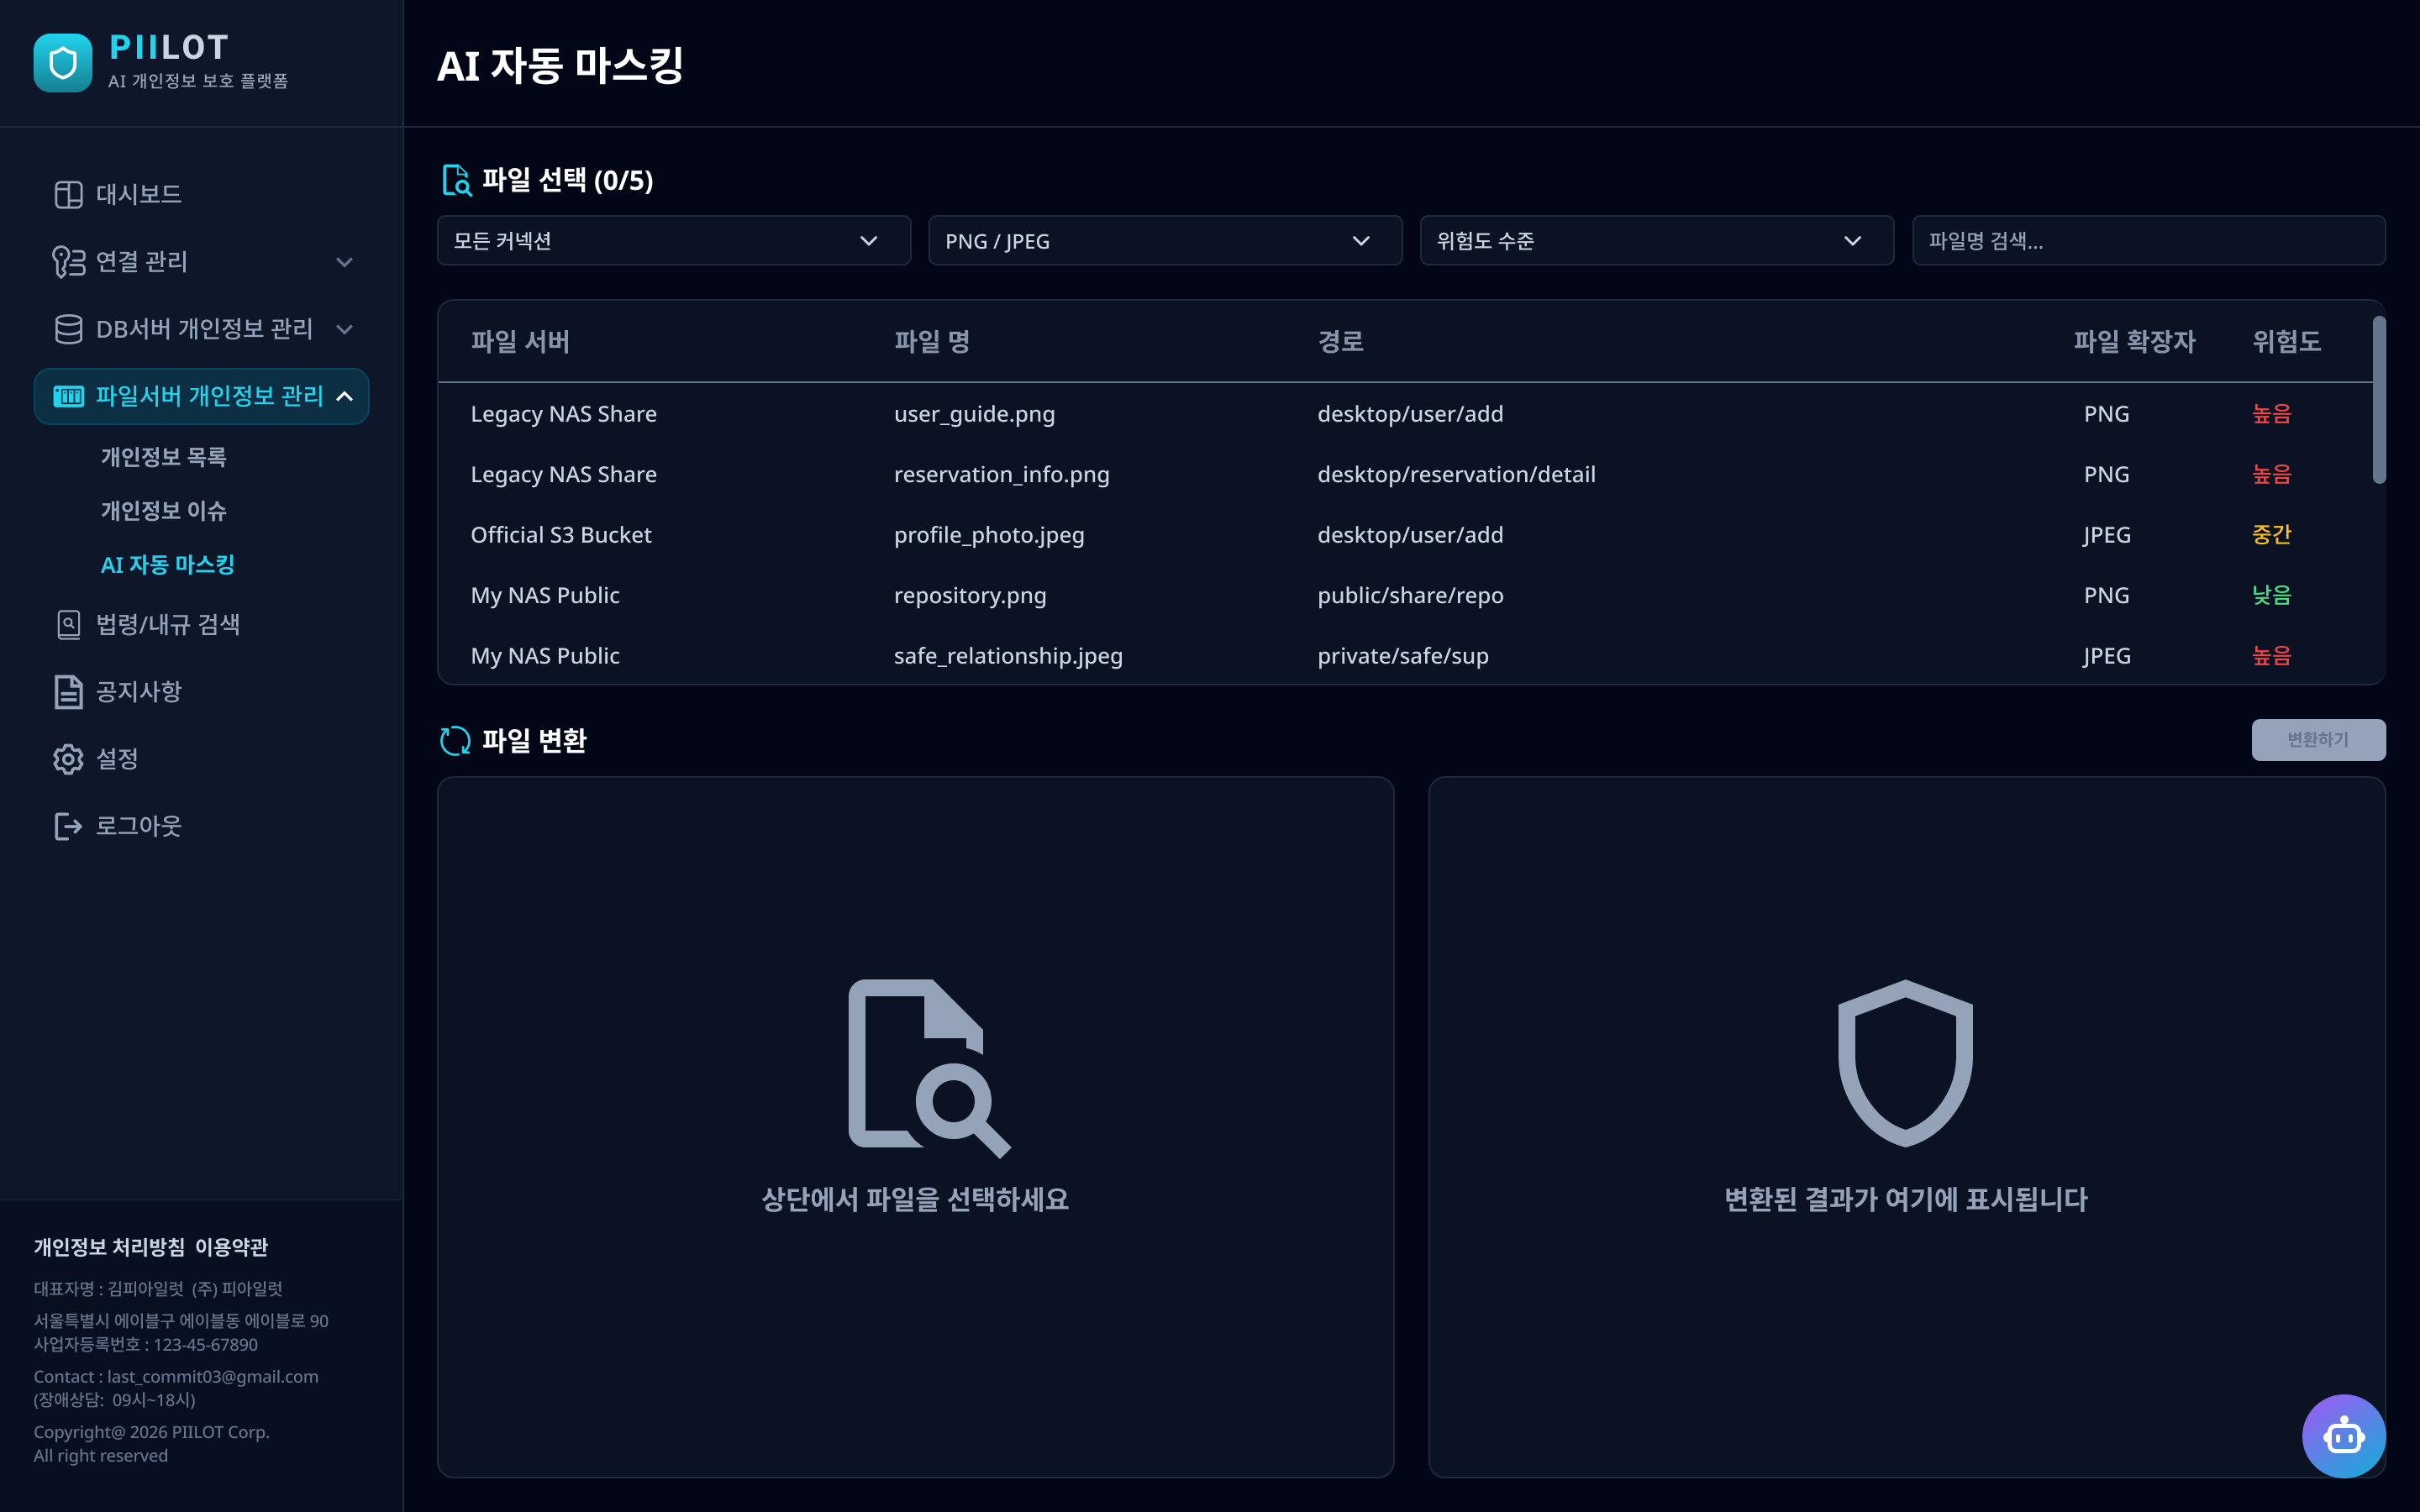The width and height of the screenshot is (2420, 1512).
Task: Click the 변환하기 button
Action: pyautogui.click(x=2318, y=740)
